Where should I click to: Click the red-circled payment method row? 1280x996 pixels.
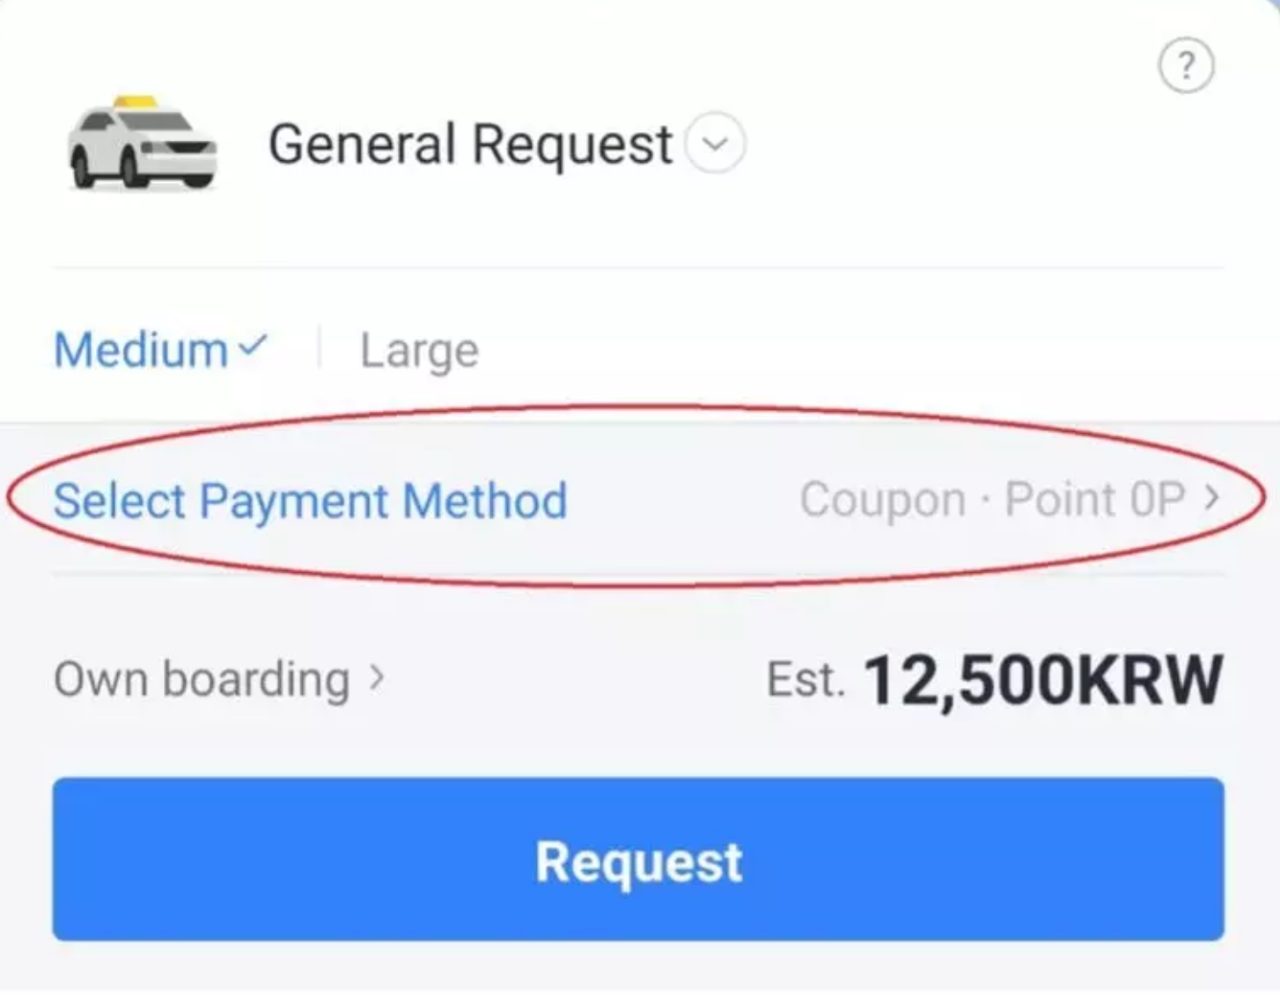point(636,499)
